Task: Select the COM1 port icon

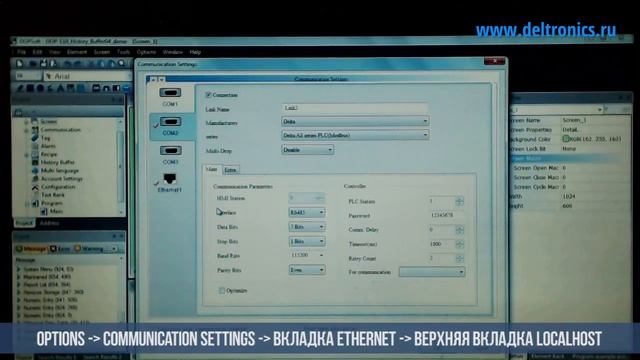Action: click(x=170, y=93)
